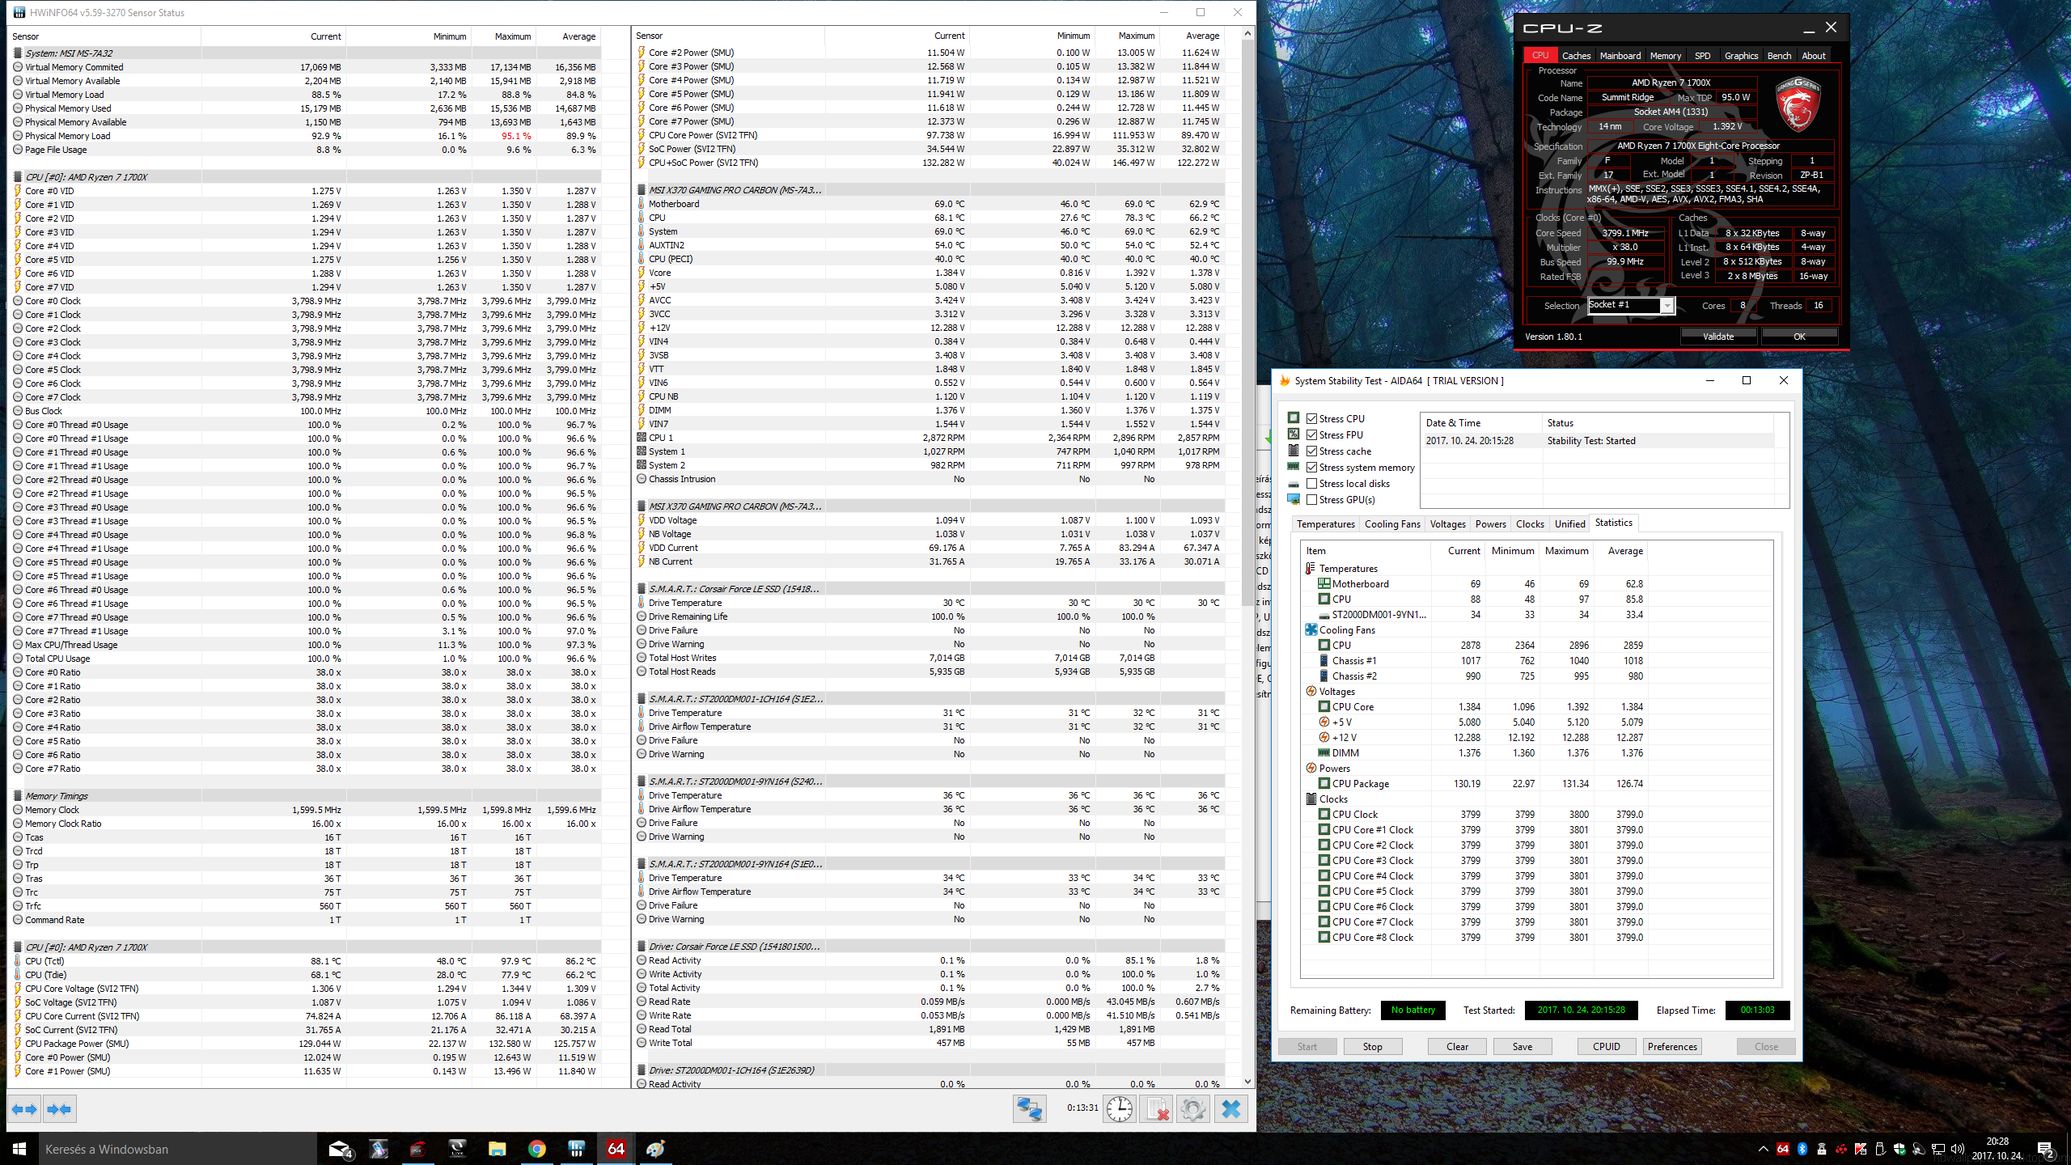Show hidden tray icons chevron
Image resolution: width=2071 pixels, height=1165 pixels.
pos(1764,1149)
